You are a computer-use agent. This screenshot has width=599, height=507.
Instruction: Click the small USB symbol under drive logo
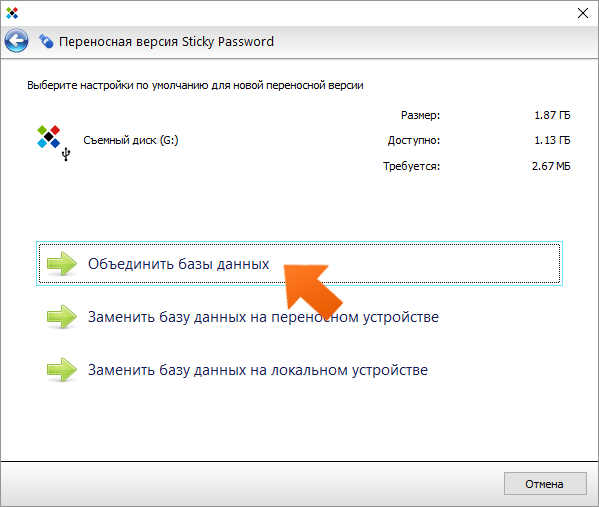click(66, 154)
